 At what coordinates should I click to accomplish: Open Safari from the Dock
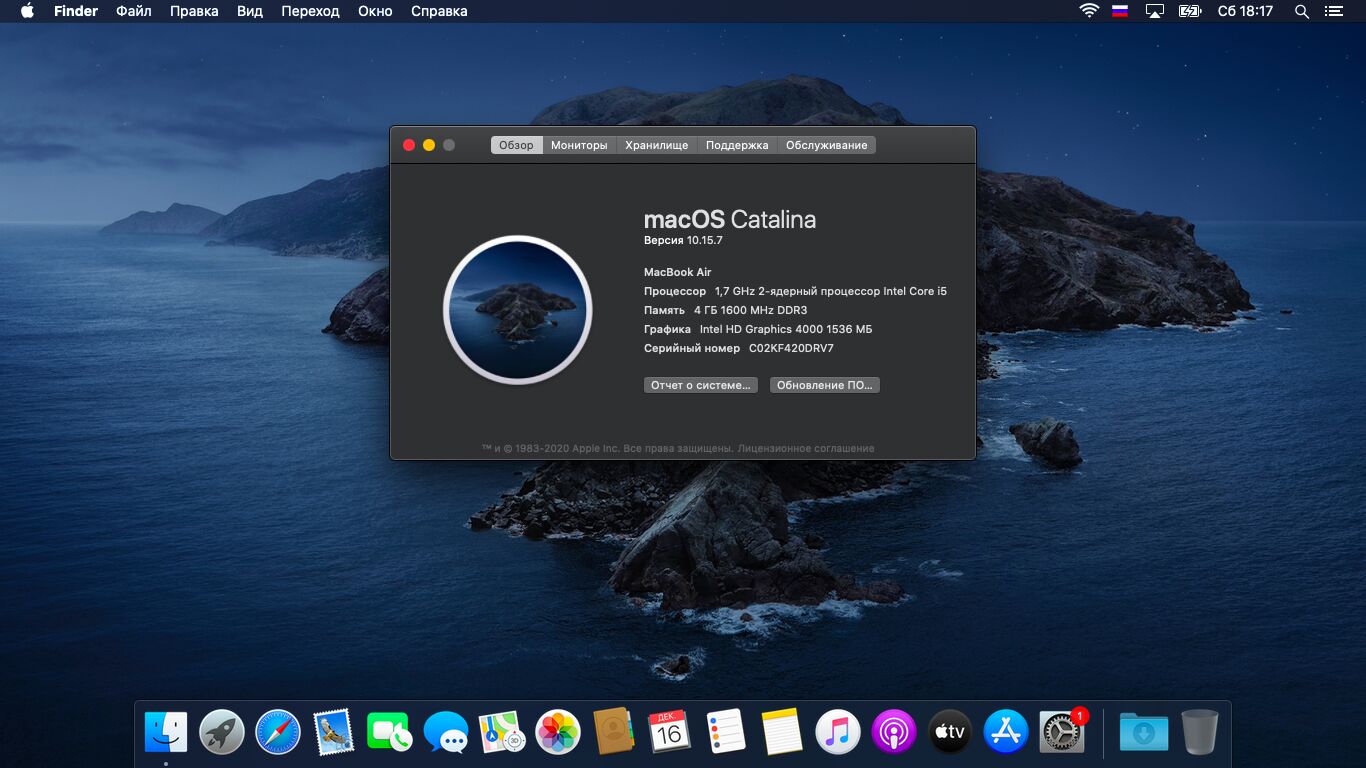[x=278, y=733]
